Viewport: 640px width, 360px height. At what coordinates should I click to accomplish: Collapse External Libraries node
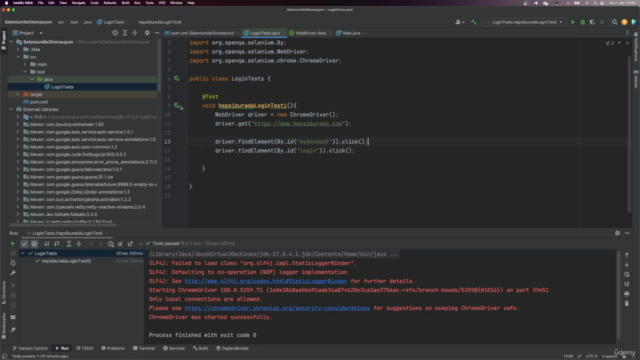pos(11,109)
